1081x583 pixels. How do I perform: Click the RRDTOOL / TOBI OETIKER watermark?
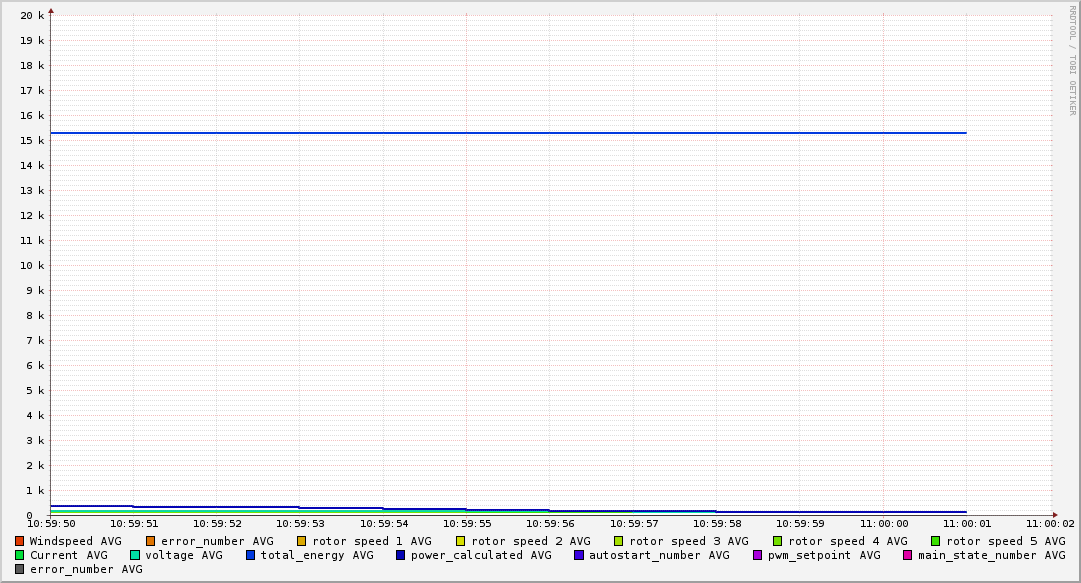tap(1073, 60)
